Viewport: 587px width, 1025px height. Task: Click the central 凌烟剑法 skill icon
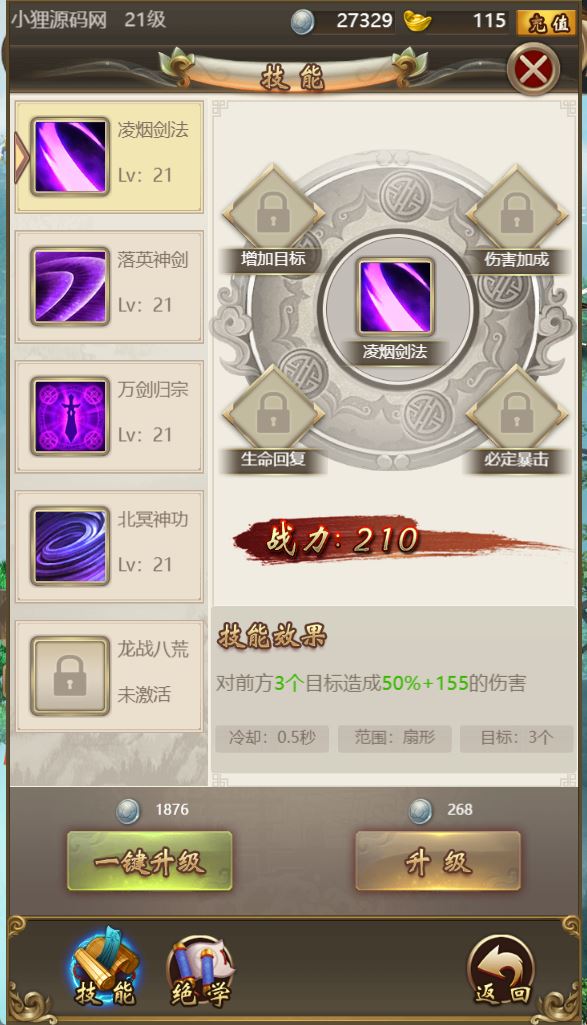pos(395,297)
